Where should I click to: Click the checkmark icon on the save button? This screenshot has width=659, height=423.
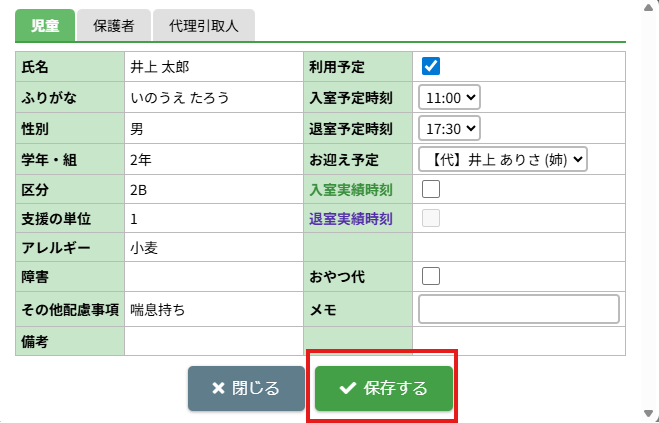348,388
